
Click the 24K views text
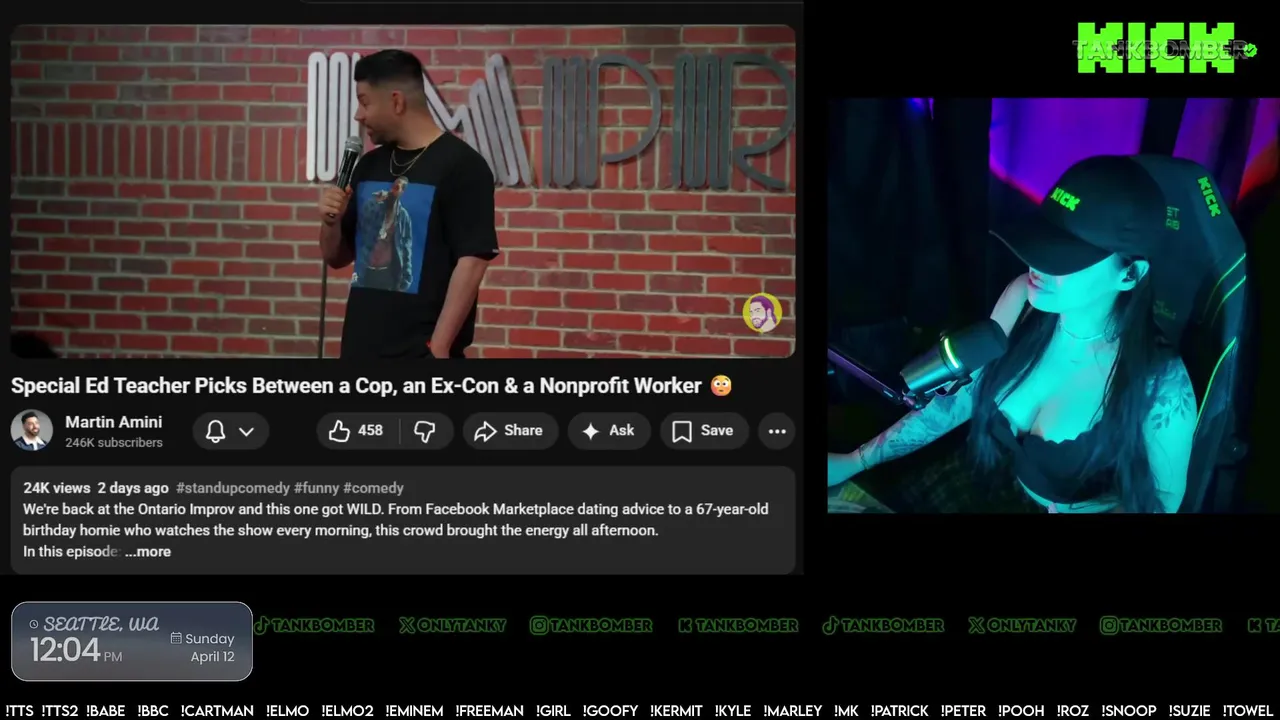point(57,488)
